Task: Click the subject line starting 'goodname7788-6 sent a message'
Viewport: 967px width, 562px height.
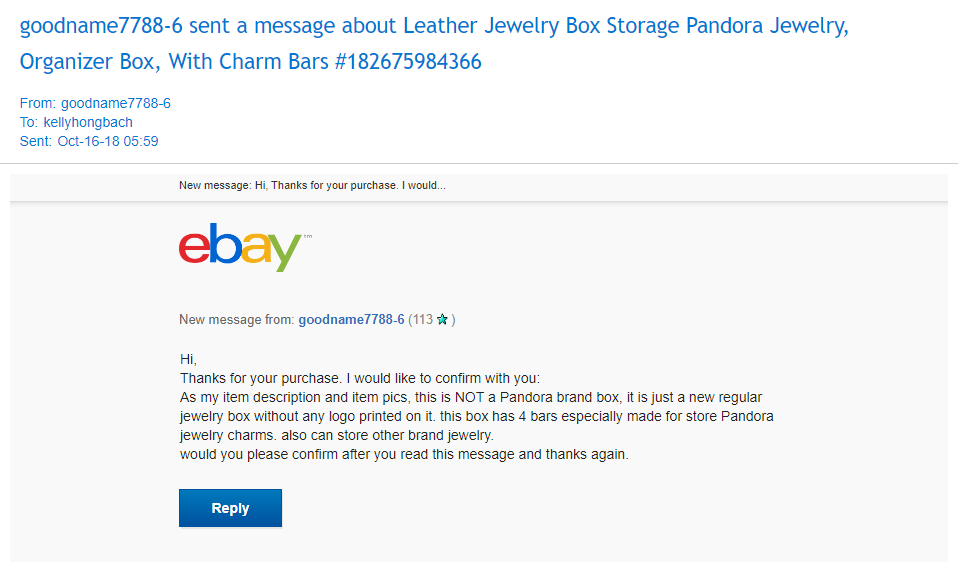Action: 434,26
